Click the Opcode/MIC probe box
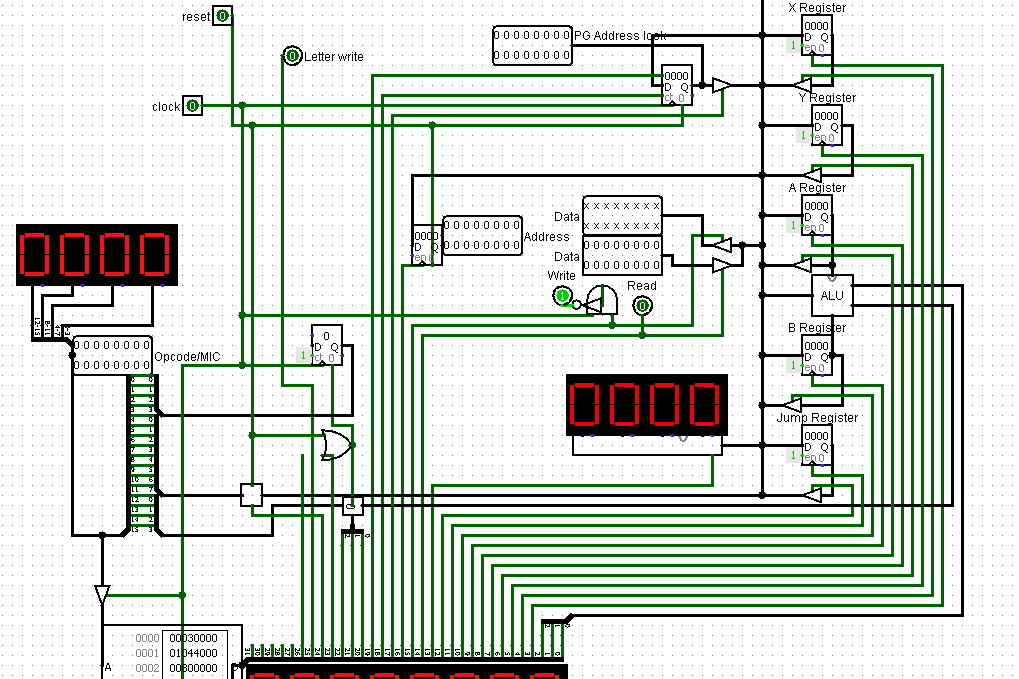Image resolution: width=1019 pixels, height=679 pixels. (112, 356)
